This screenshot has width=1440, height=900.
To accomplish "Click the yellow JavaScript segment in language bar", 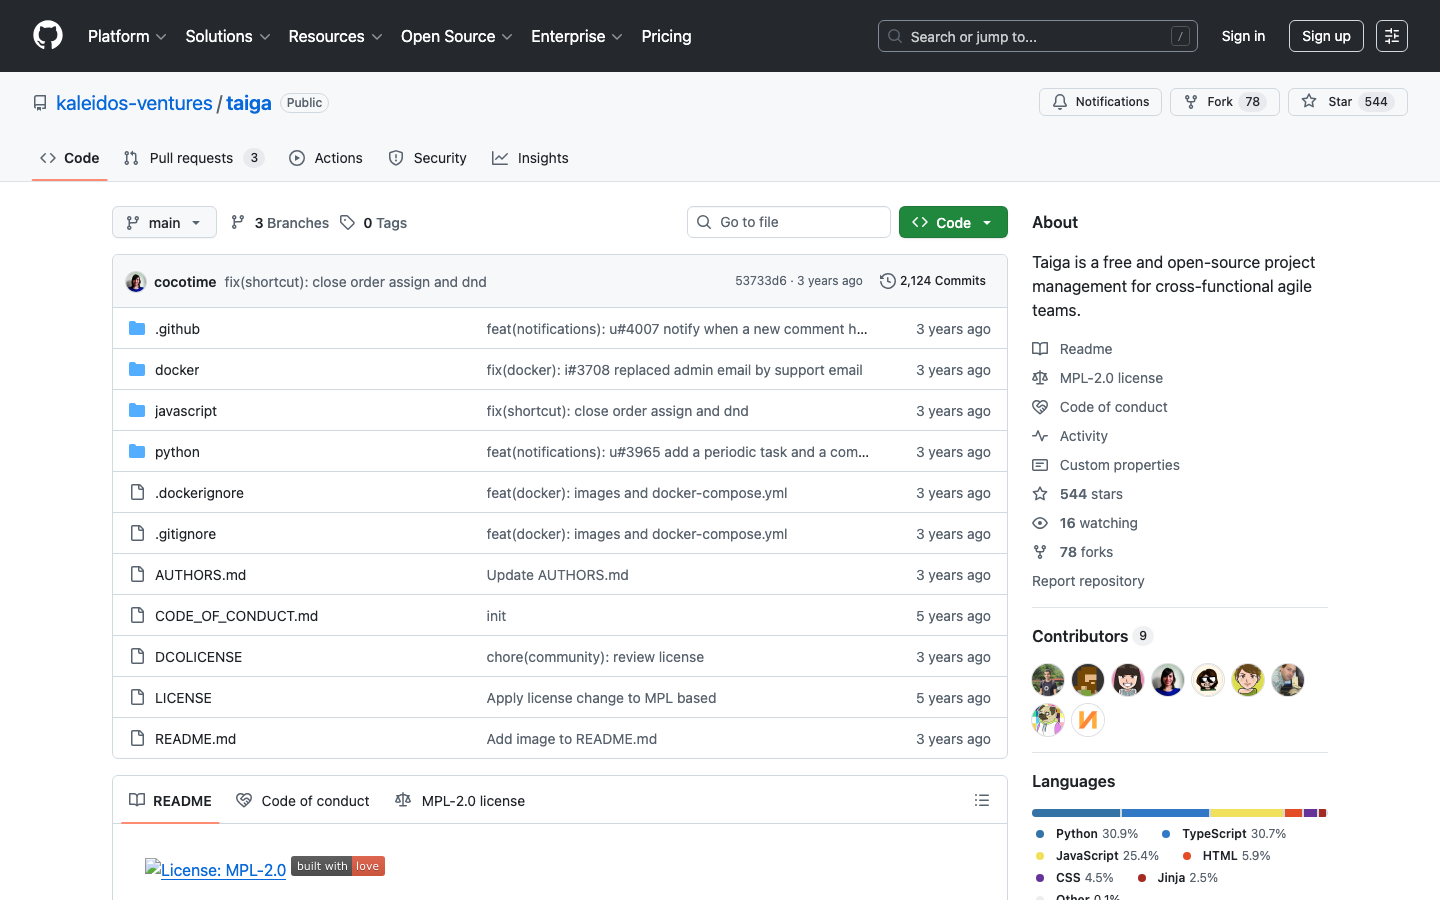I will [x=1246, y=813].
